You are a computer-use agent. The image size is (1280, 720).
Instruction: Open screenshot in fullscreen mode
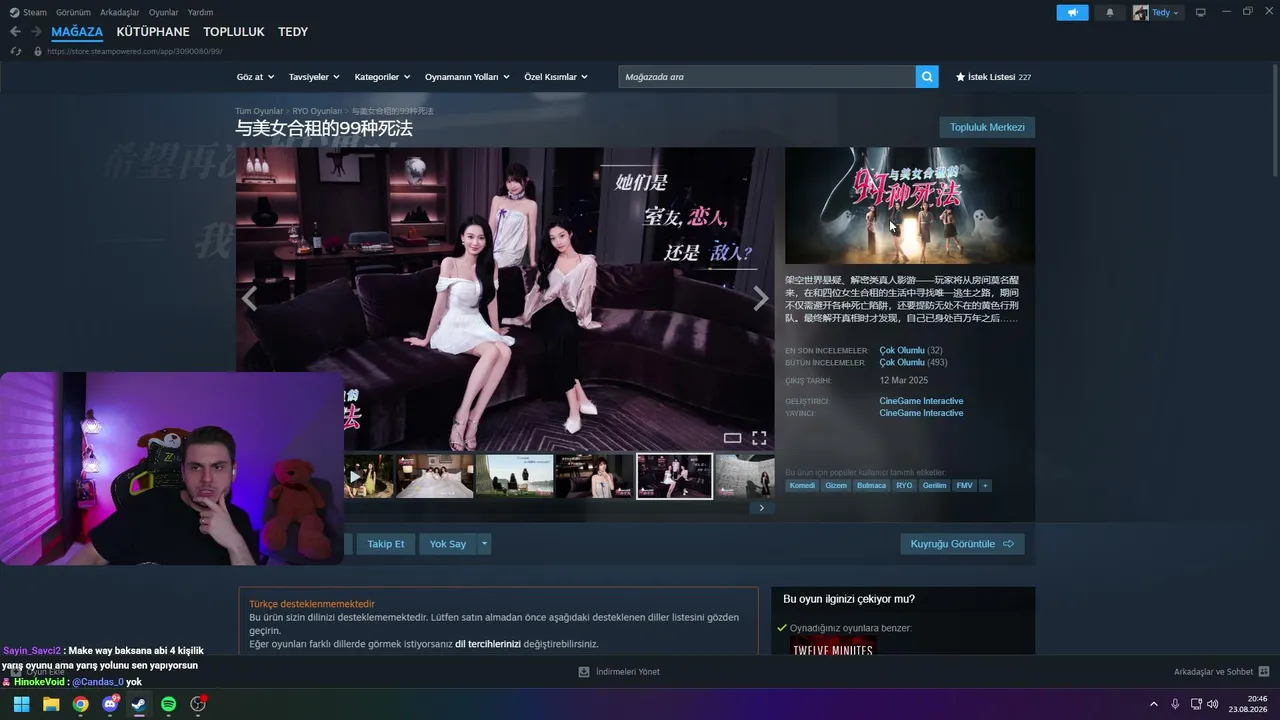759,438
